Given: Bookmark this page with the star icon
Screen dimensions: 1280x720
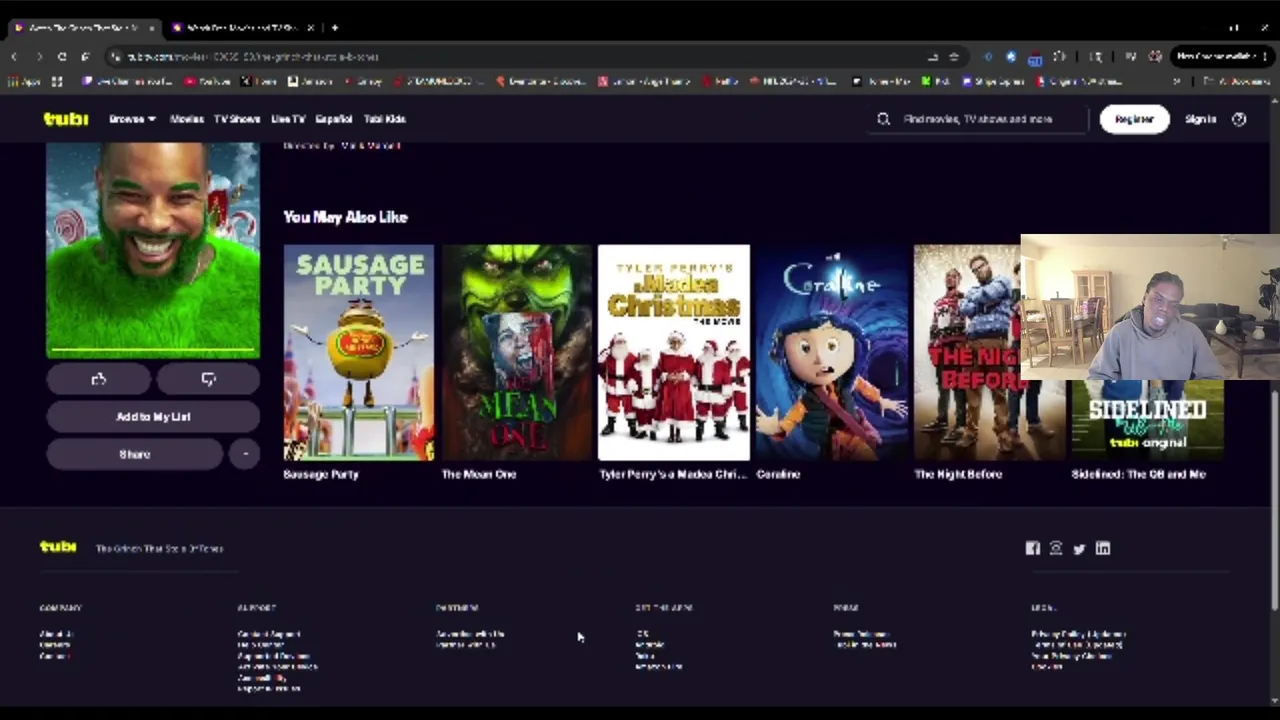Looking at the screenshot, I should click(953, 57).
